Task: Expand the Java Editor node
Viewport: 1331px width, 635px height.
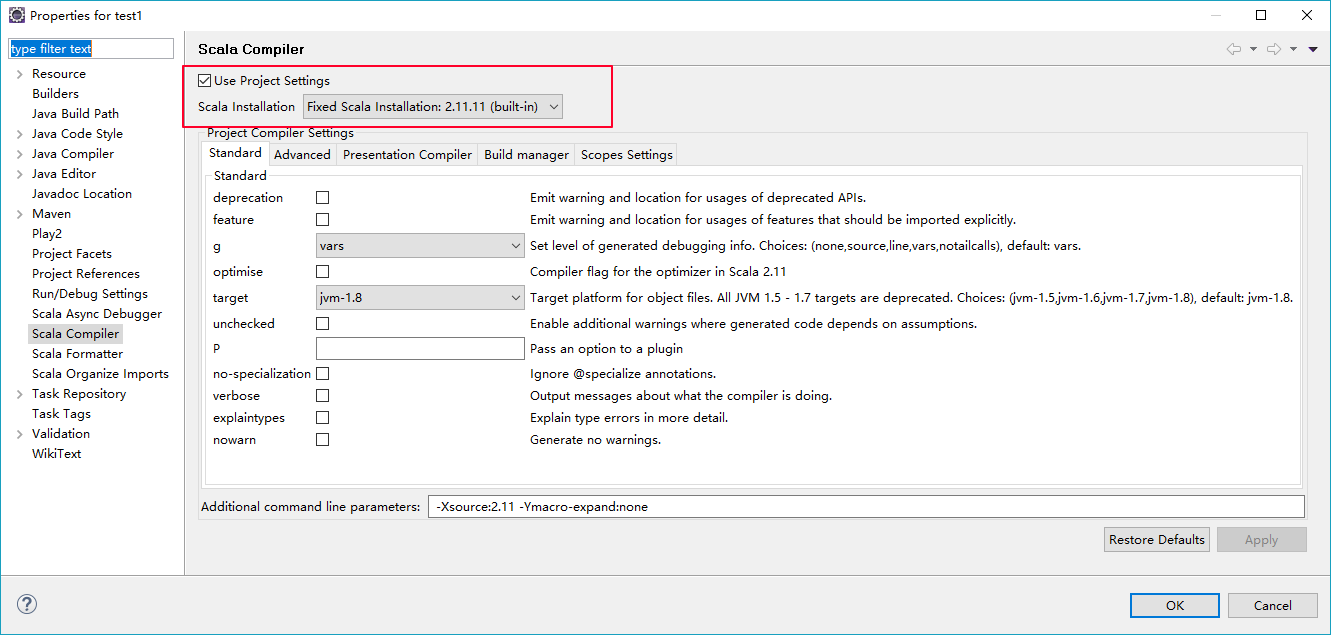Action: (19, 174)
